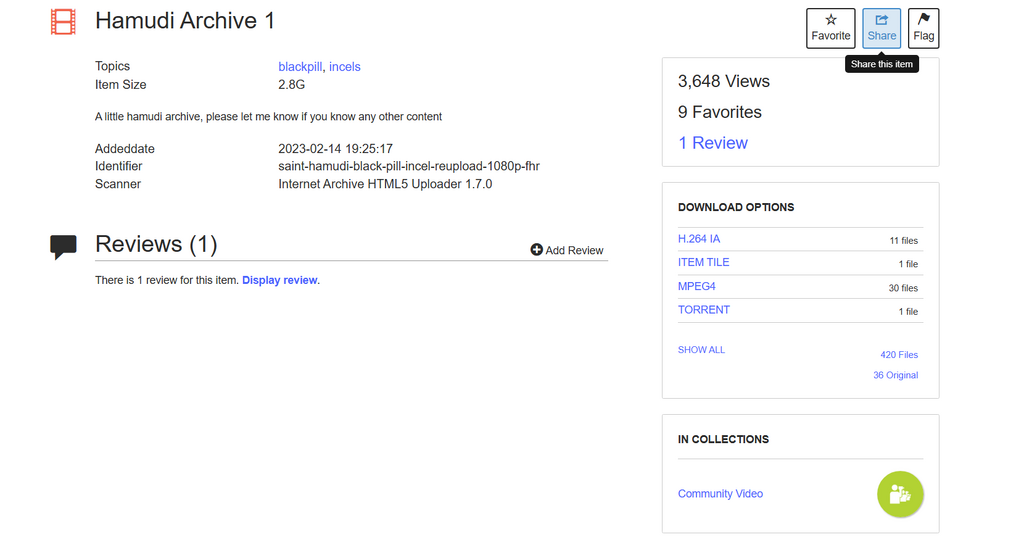Click the DOWNLOAD OPTIONS heading
Screen dimensions: 1024x545
click(736, 208)
